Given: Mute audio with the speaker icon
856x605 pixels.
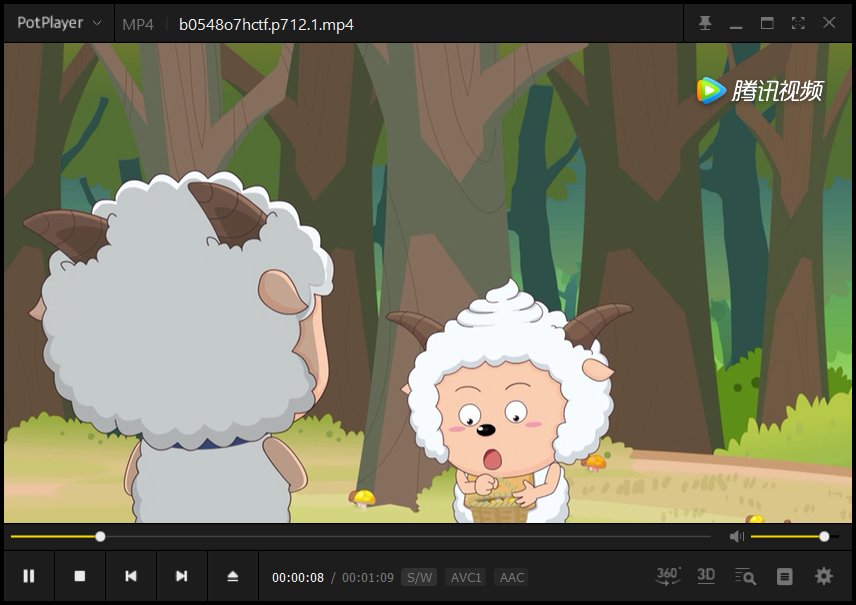Looking at the screenshot, I should [x=736, y=537].
